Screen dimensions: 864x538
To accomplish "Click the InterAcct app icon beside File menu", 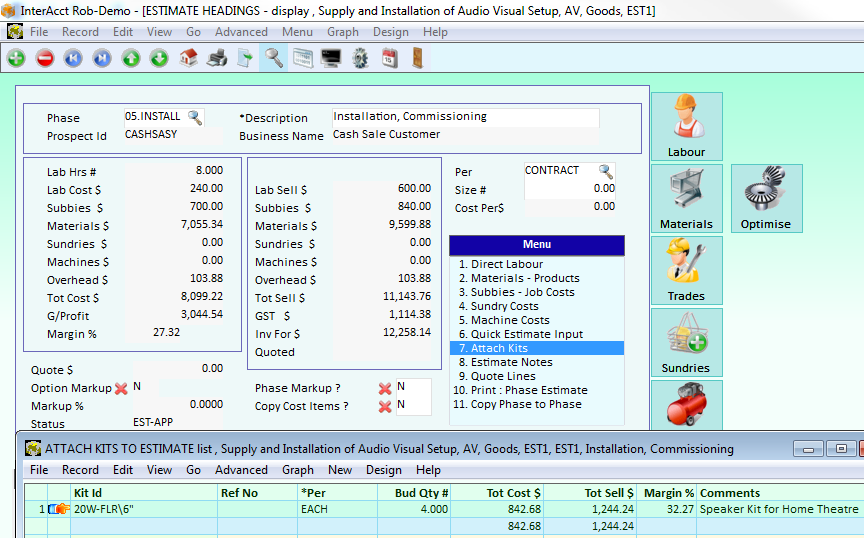I will click(15, 32).
